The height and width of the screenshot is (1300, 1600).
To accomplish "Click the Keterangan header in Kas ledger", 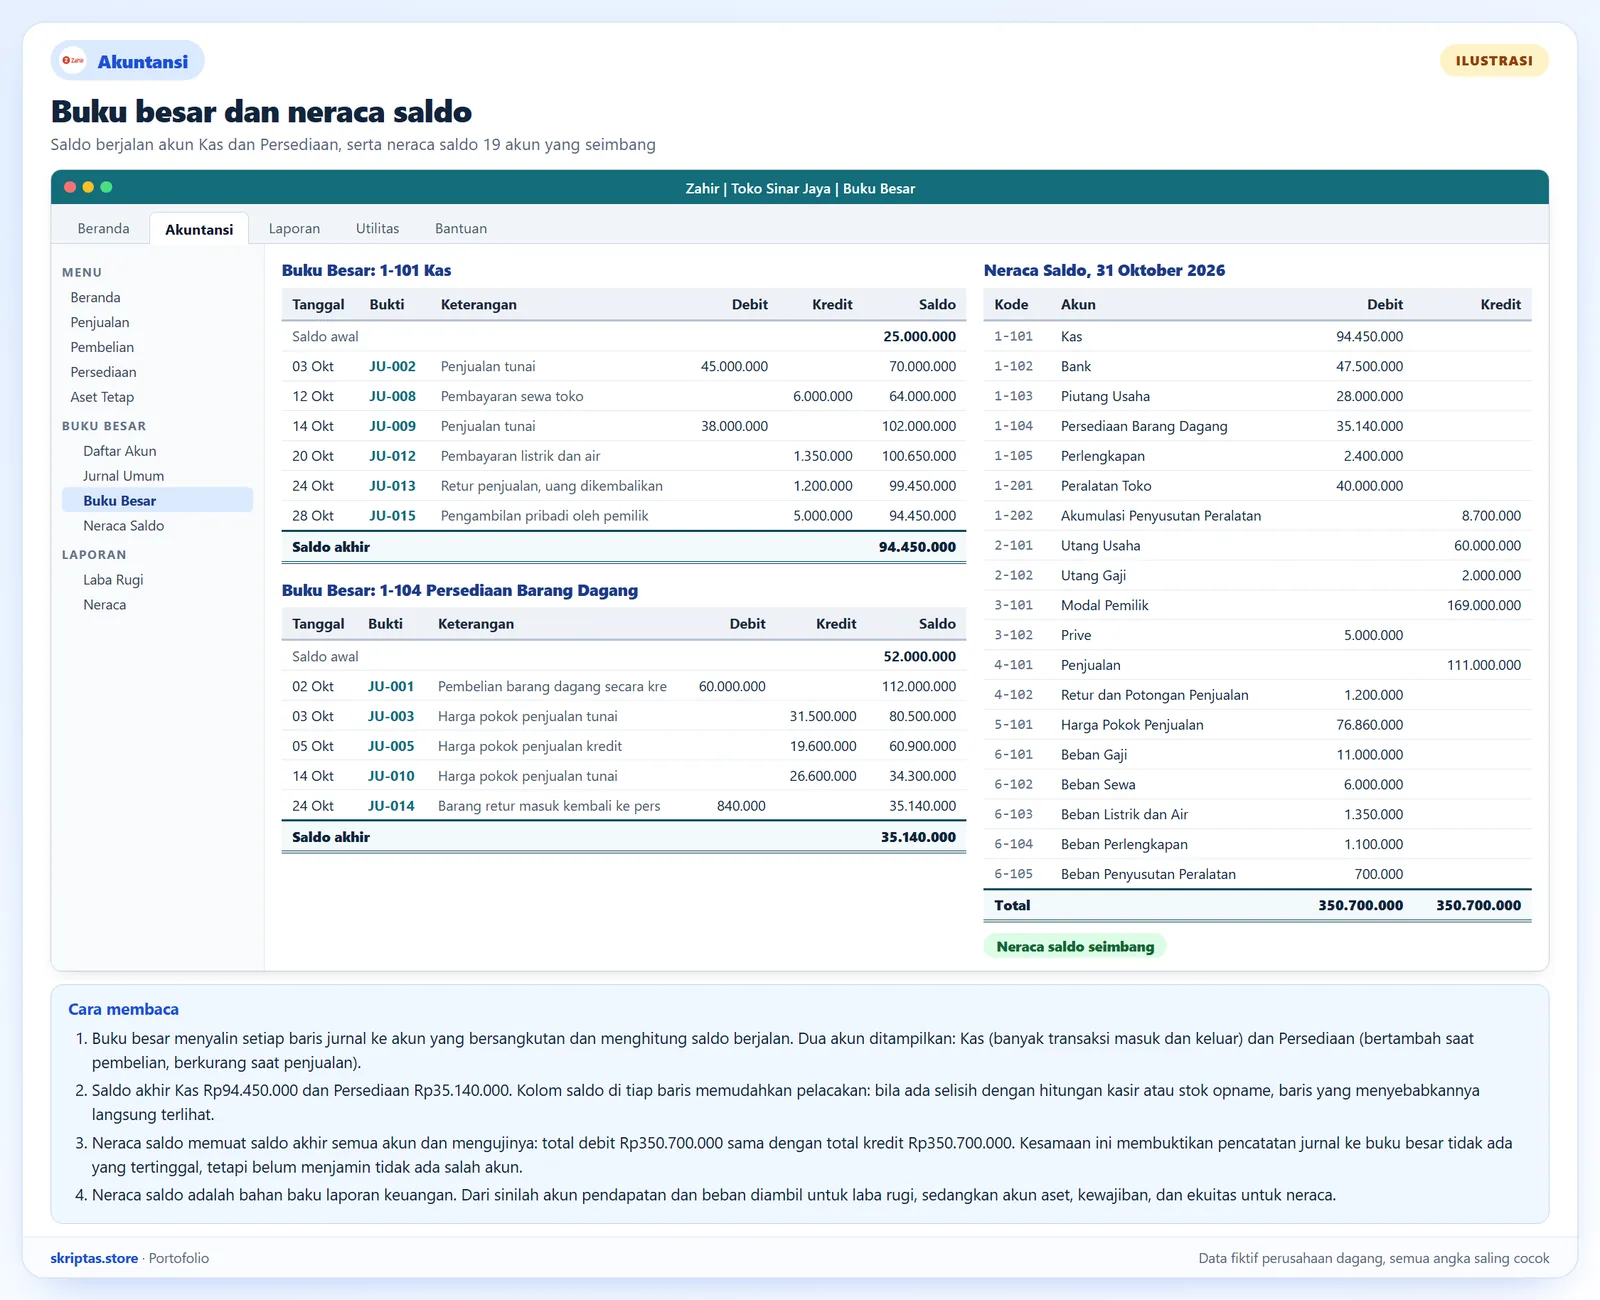I will [x=479, y=304].
